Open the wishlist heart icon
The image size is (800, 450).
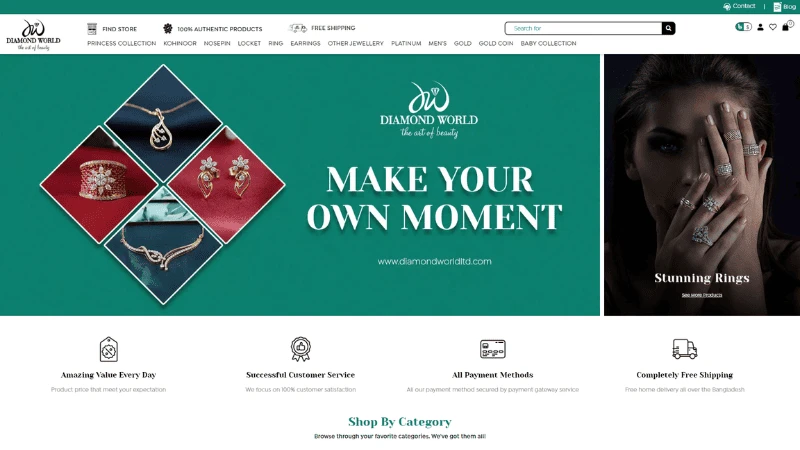point(773,28)
